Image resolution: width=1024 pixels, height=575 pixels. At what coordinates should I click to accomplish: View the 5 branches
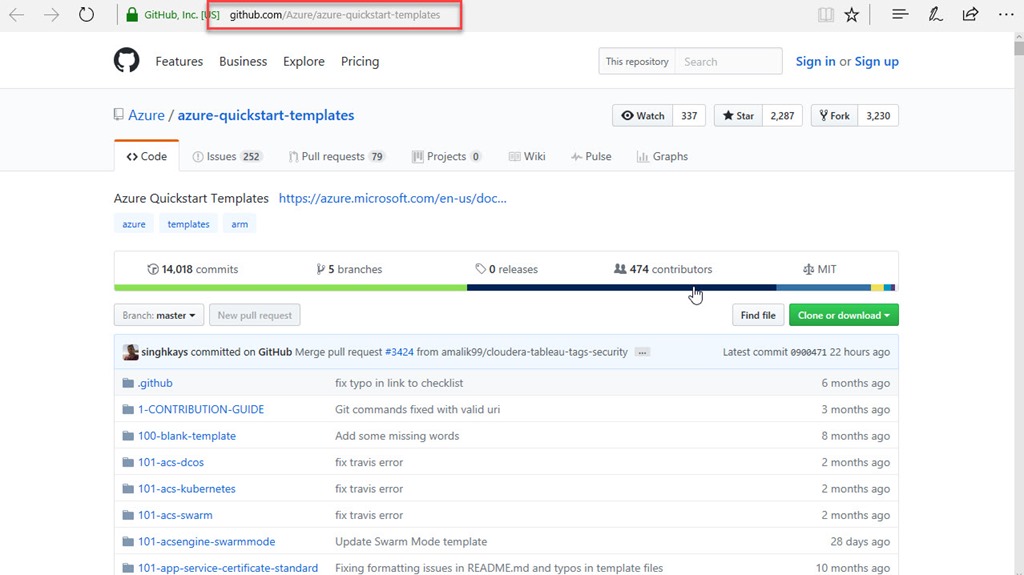point(349,269)
